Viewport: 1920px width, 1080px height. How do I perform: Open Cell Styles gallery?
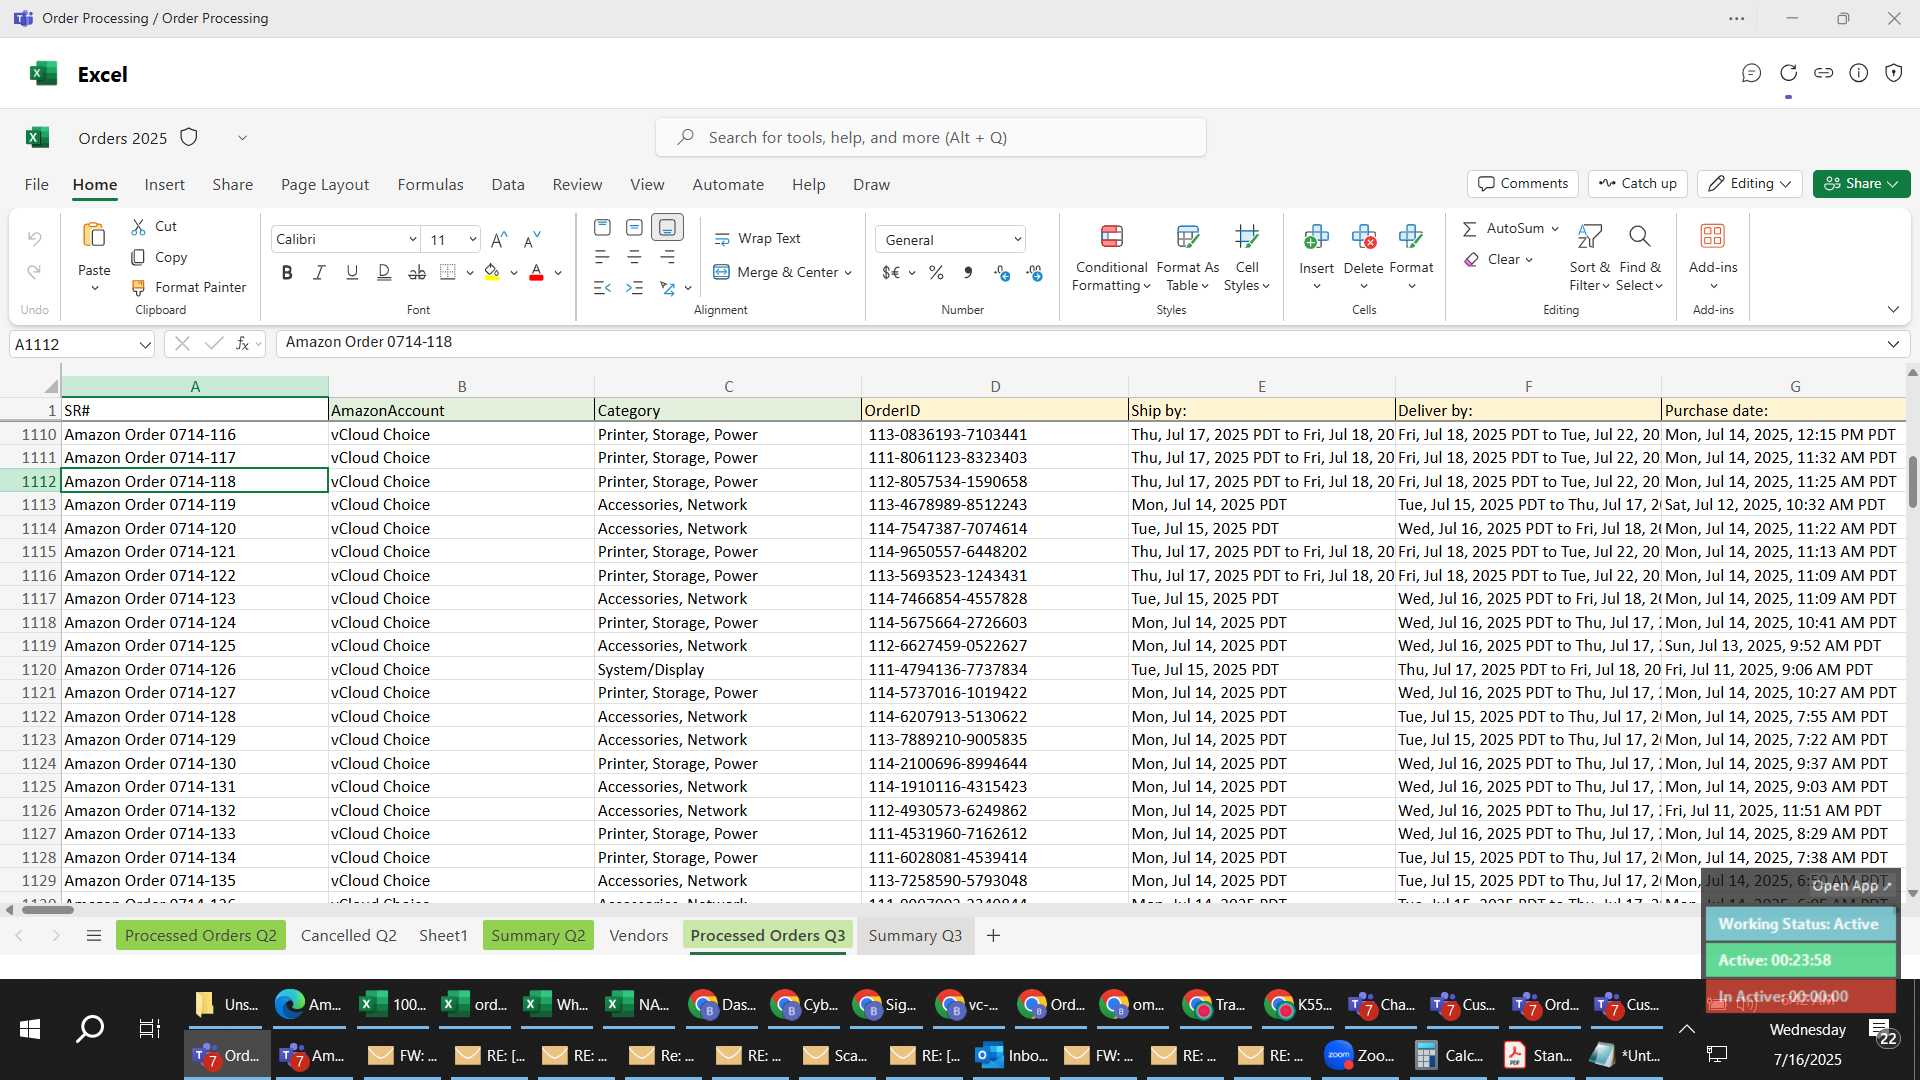coord(1246,258)
